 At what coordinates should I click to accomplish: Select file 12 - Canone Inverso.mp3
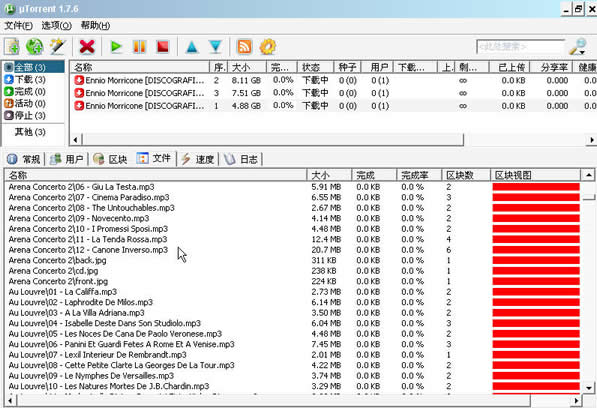[88, 250]
